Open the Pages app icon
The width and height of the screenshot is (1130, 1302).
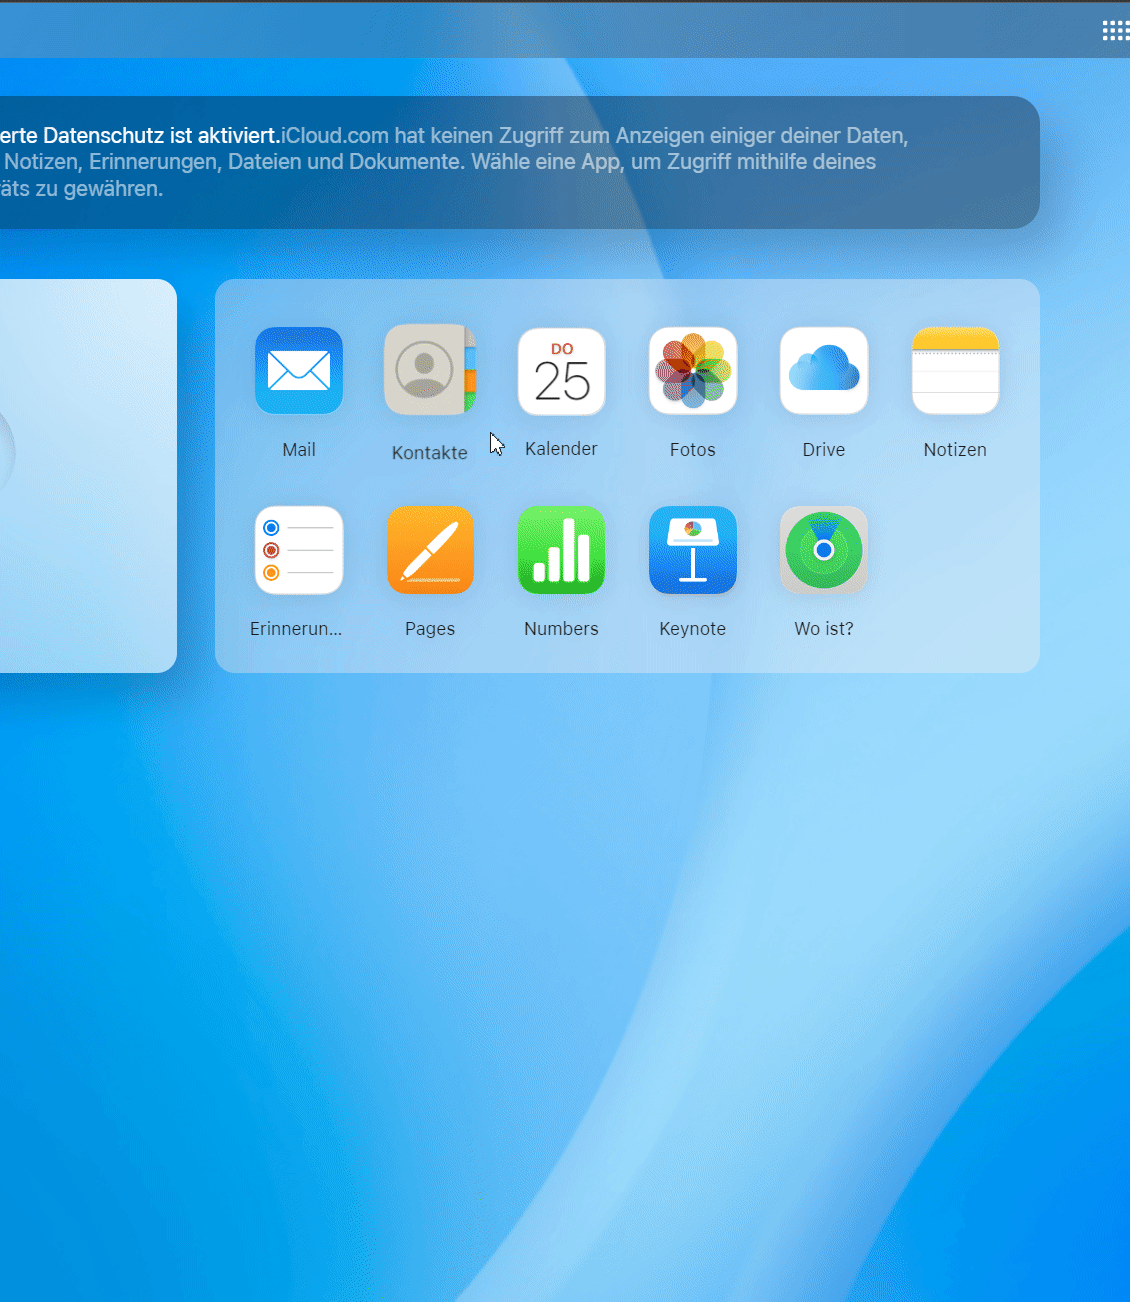(430, 550)
